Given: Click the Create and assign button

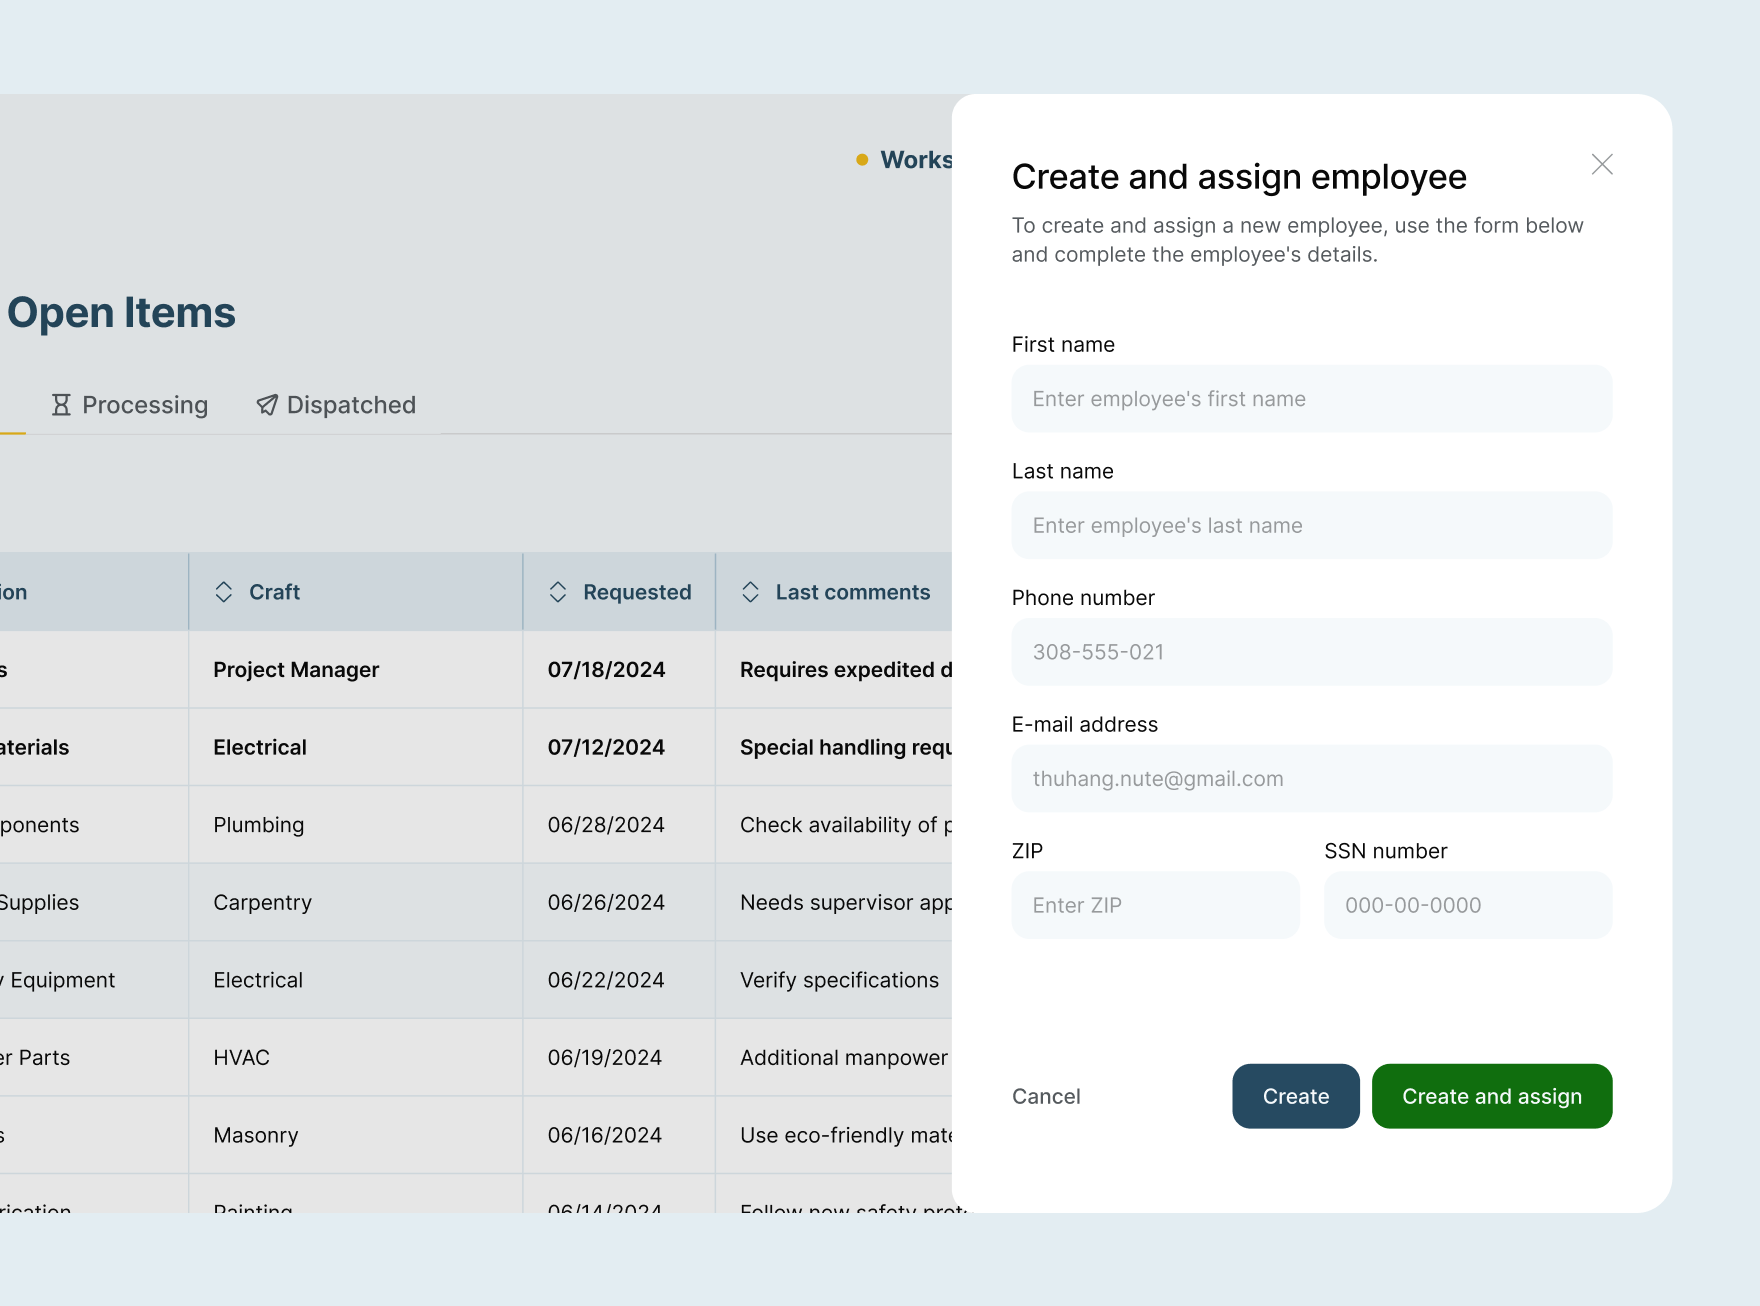Looking at the screenshot, I should [1491, 1096].
